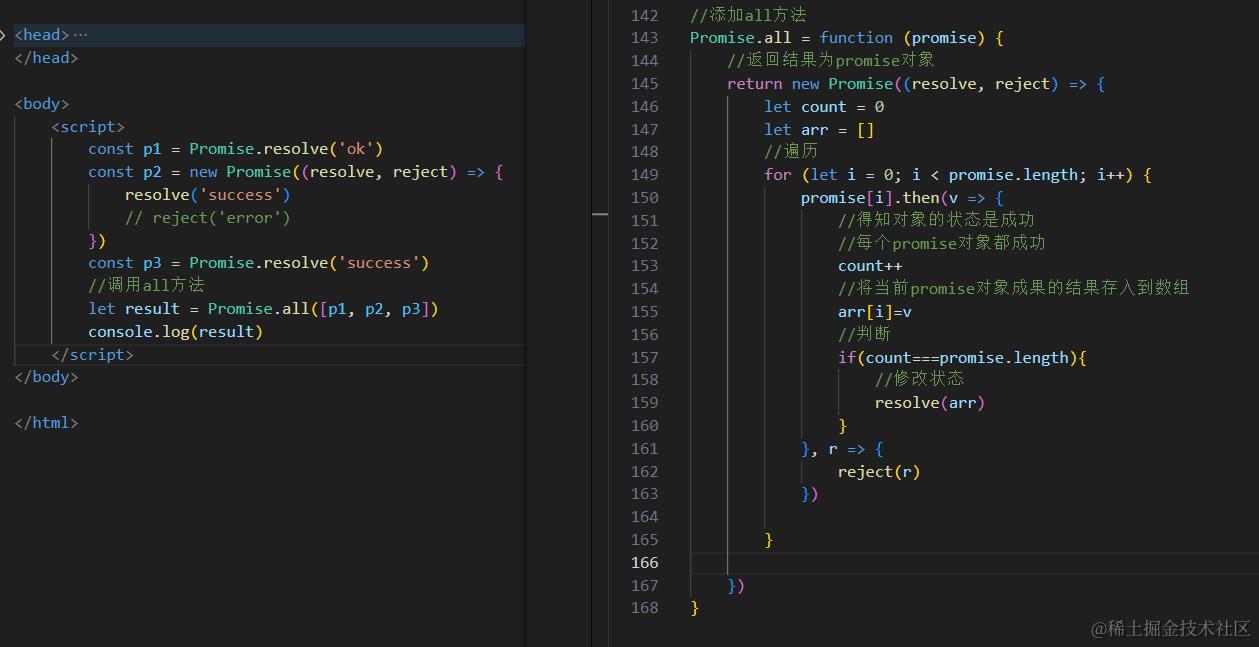Click line number 168
This screenshot has height=647, width=1259.
point(645,608)
